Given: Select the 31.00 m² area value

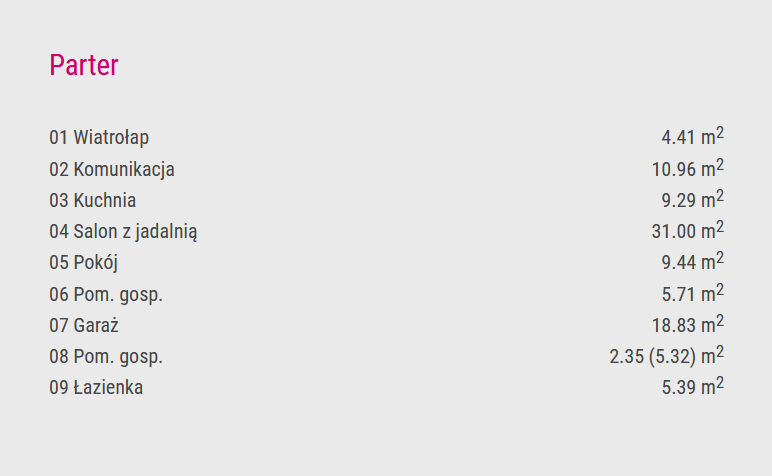Looking at the screenshot, I should pyautogui.click(x=688, y=230).
